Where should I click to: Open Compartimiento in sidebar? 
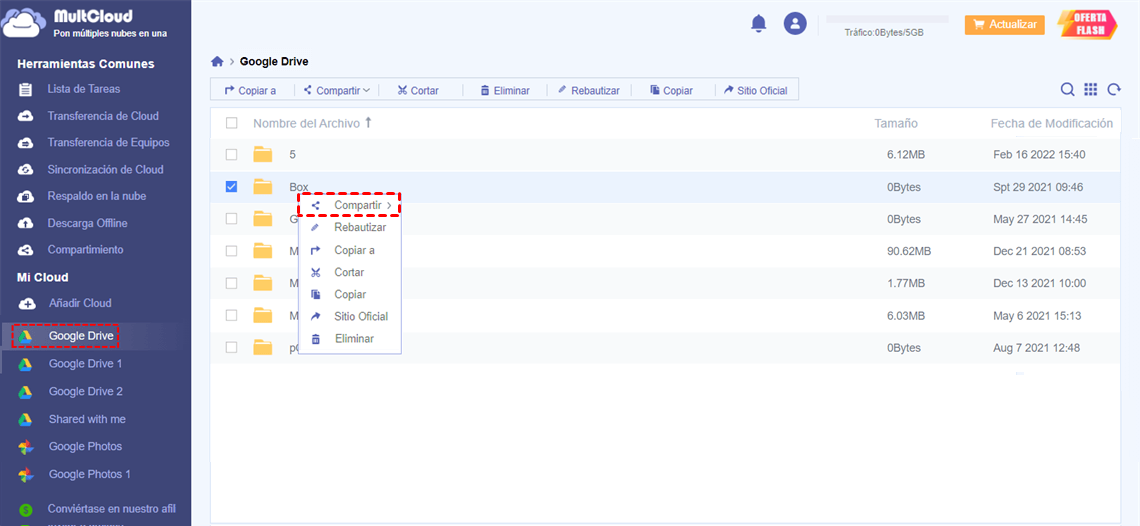[x=85, y=250]
